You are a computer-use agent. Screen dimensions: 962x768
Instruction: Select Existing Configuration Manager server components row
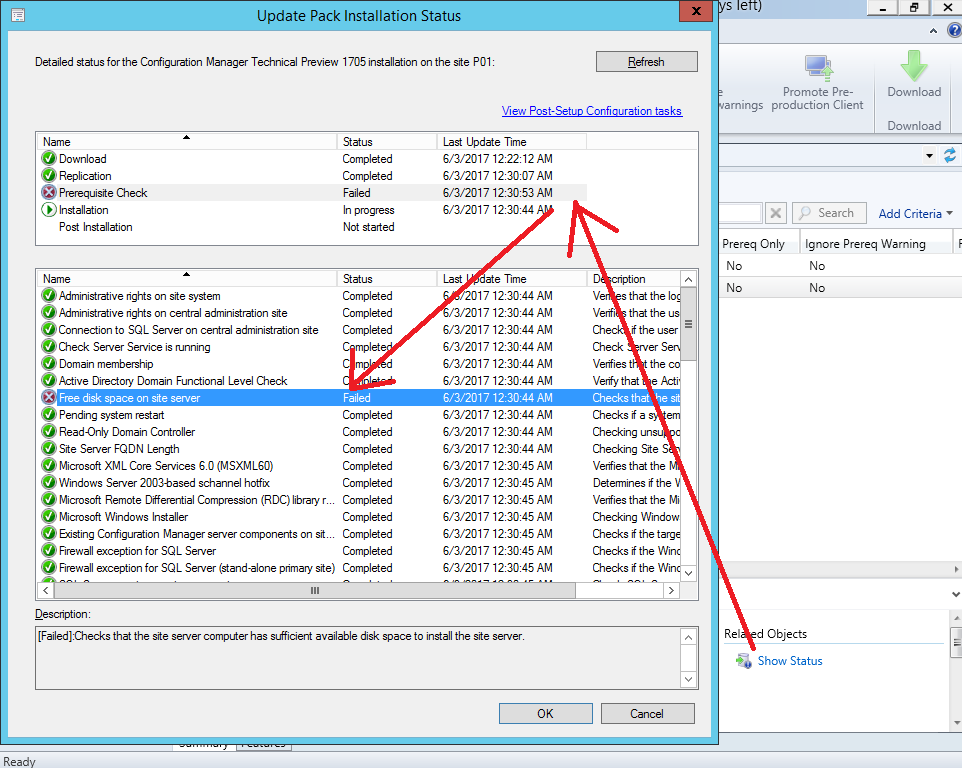pyautogui.click(x=358, y=534)
